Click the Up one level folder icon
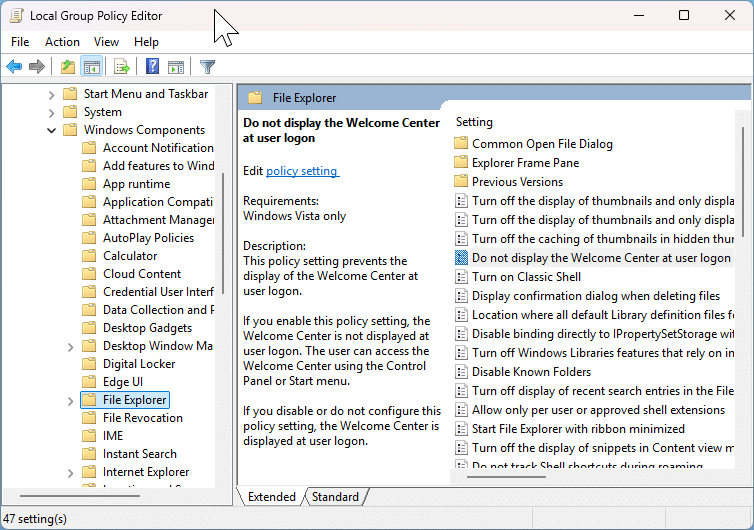 click(67, 67)
